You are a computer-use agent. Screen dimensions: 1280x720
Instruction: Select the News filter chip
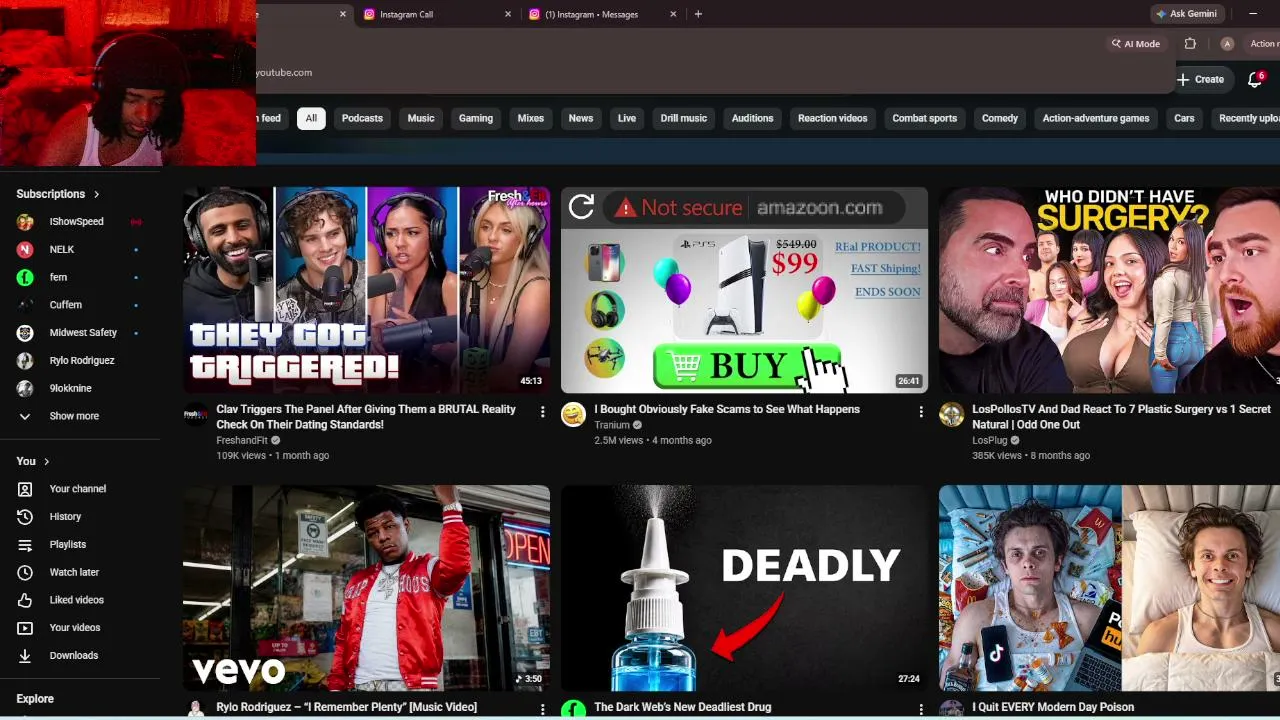coord(581,118)
